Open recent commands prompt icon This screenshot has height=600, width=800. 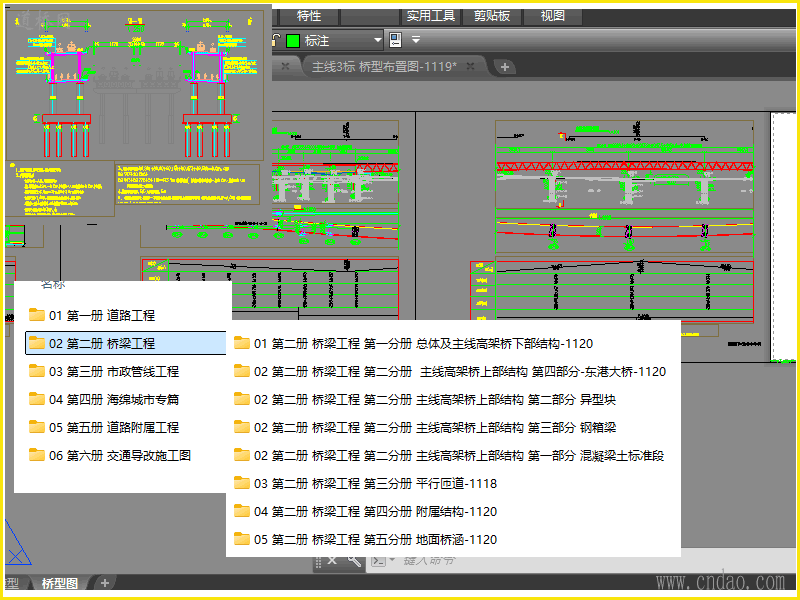pyautogui.click(x=379, y=561)
